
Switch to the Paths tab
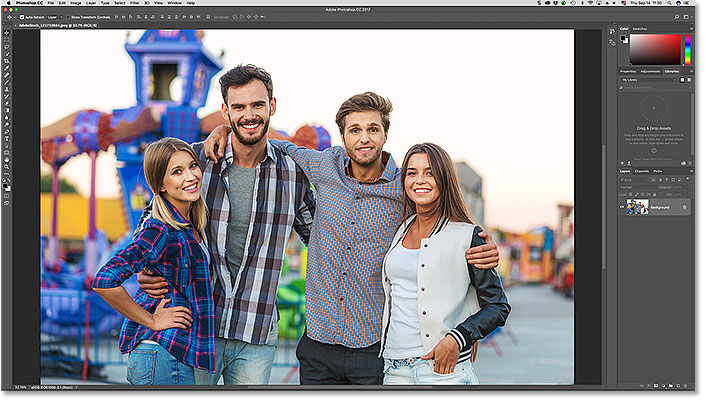click(658, 171)
